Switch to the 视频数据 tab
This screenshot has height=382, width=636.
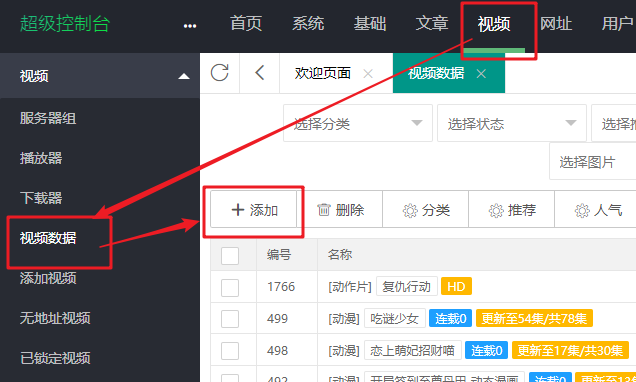tap(436, 73)
